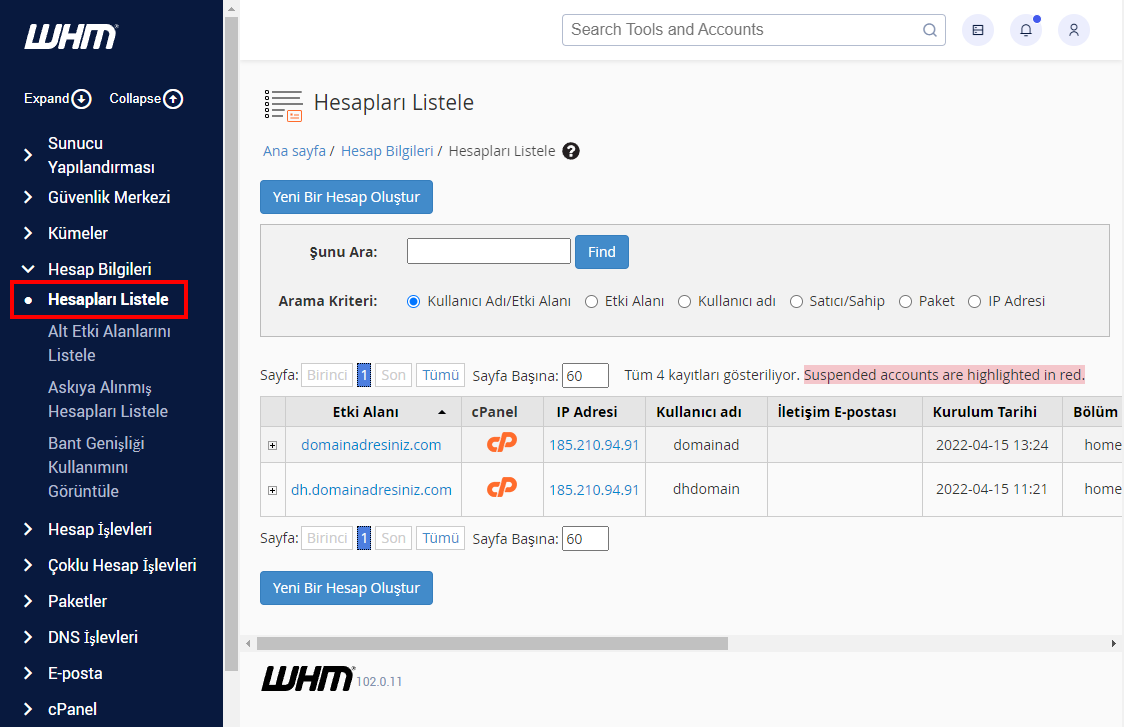Select the Etki Alanı radio button
The height and width of the screenshot is (727, 1124).
click(592, 301)
